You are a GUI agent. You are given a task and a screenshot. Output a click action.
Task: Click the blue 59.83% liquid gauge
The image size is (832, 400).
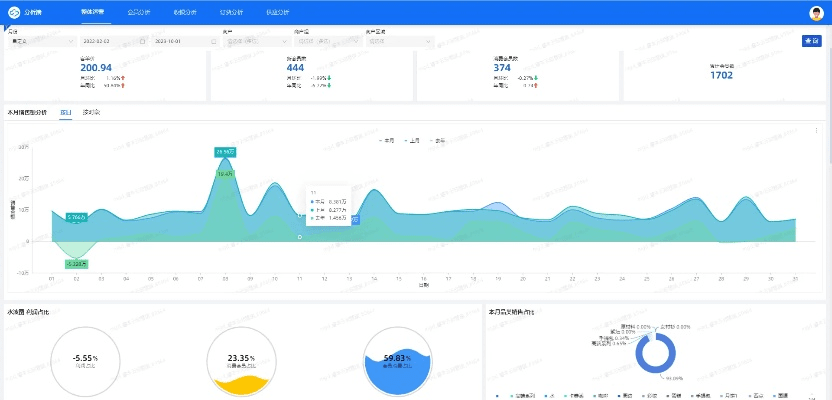399,360
